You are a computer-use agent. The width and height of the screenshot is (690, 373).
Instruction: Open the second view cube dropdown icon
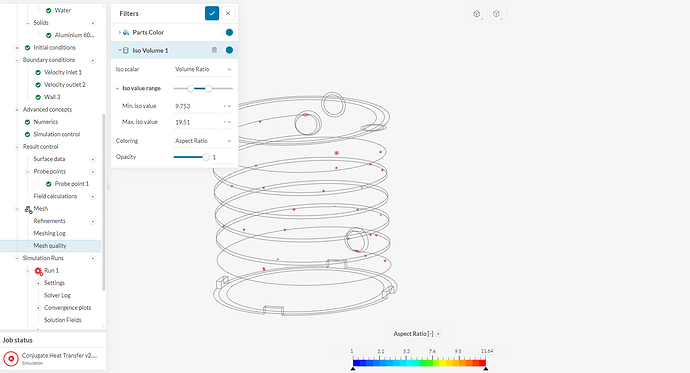pyautogui.click(x=497, y=14)
